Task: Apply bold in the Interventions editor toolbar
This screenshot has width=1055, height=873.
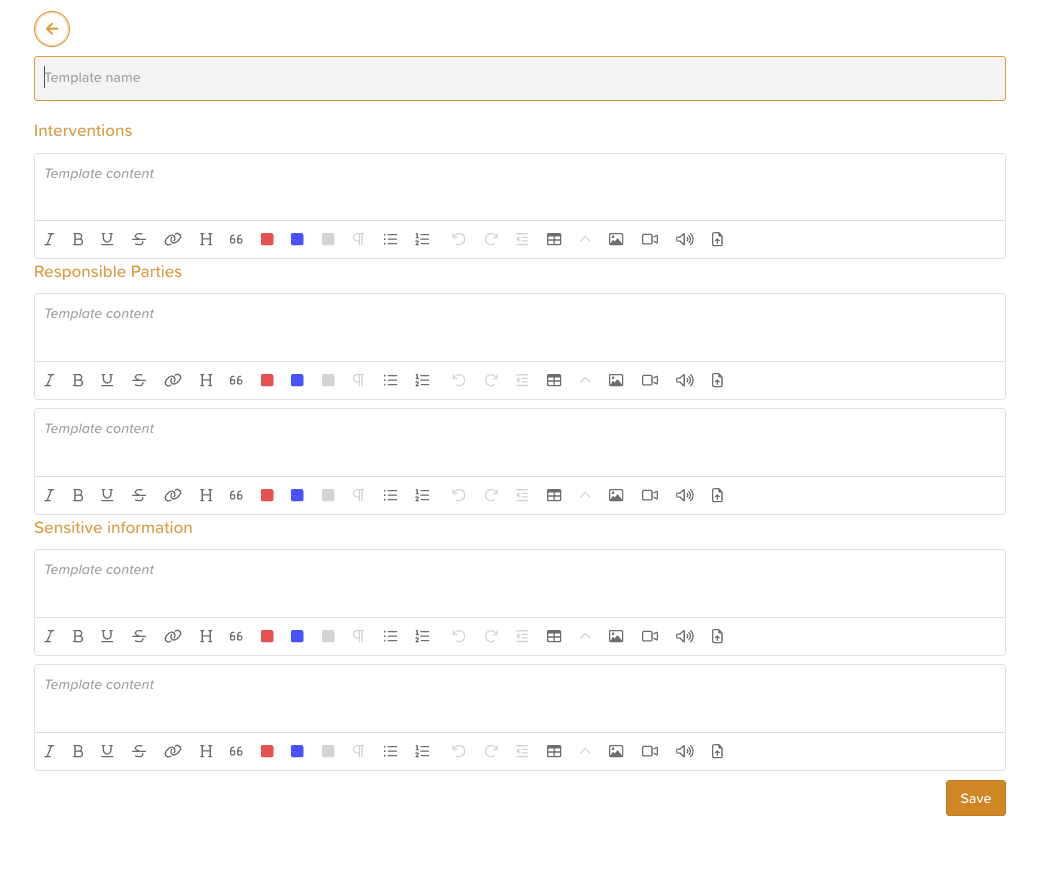Action: point(78,239)
